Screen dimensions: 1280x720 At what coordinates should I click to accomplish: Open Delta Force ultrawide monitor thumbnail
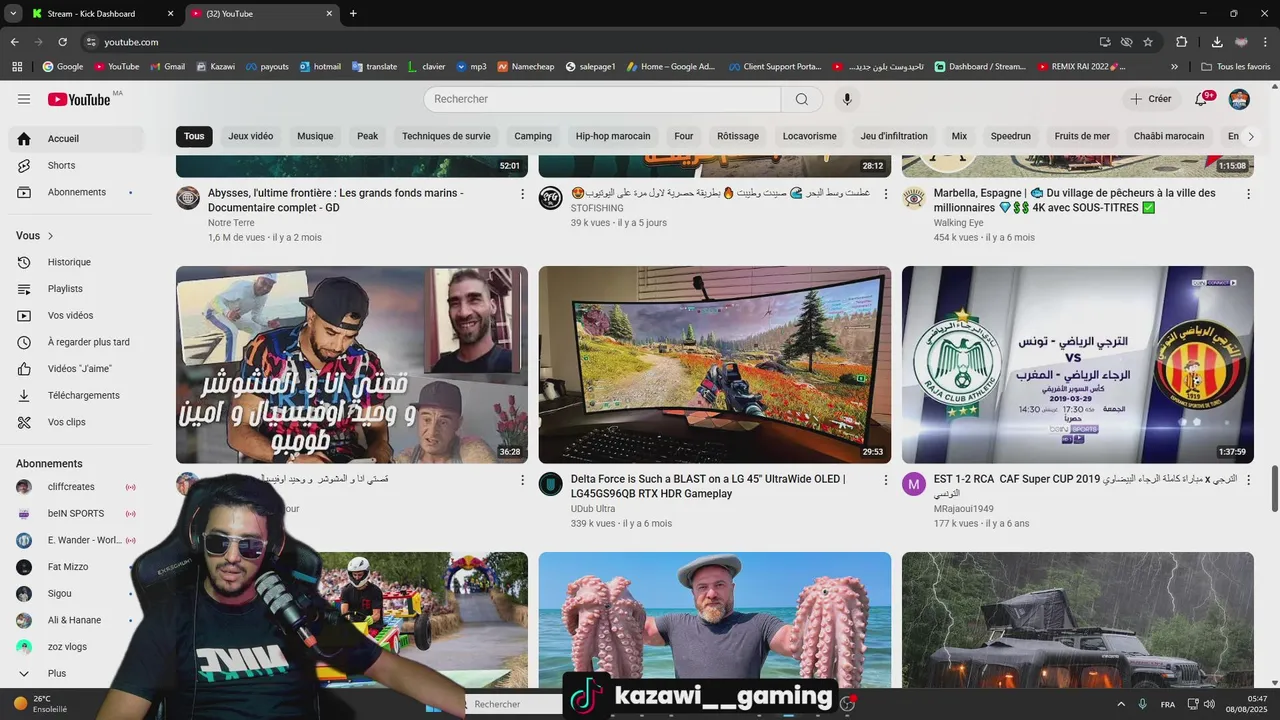pos(715,365)
